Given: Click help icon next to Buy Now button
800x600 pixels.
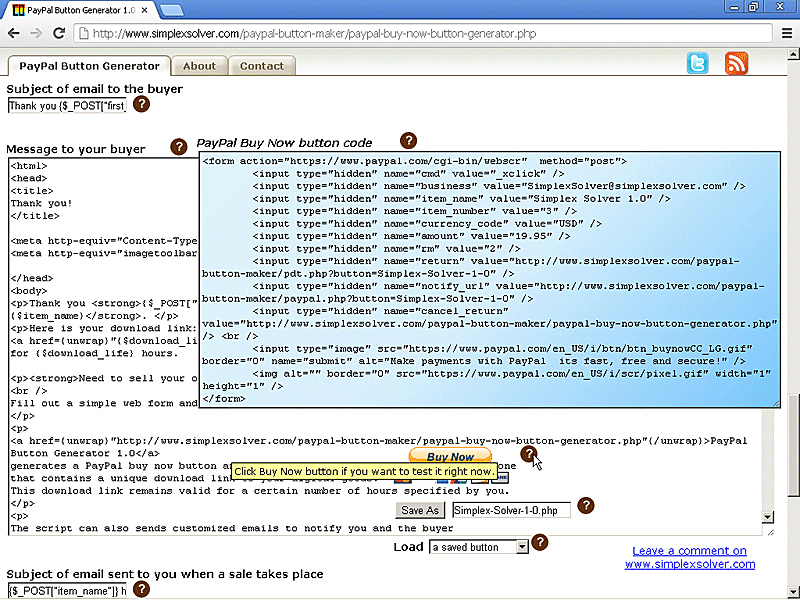Looking at the screenshot, I should [529, 453].
